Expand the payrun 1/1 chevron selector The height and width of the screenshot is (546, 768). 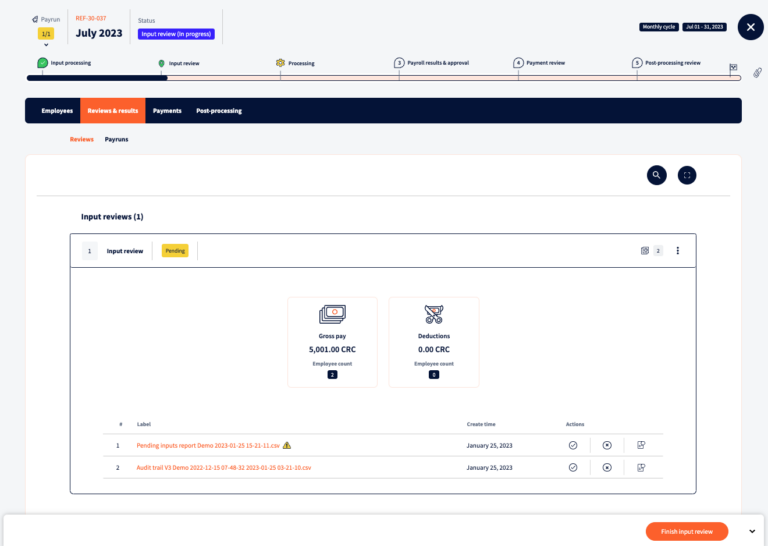(46, 45)
